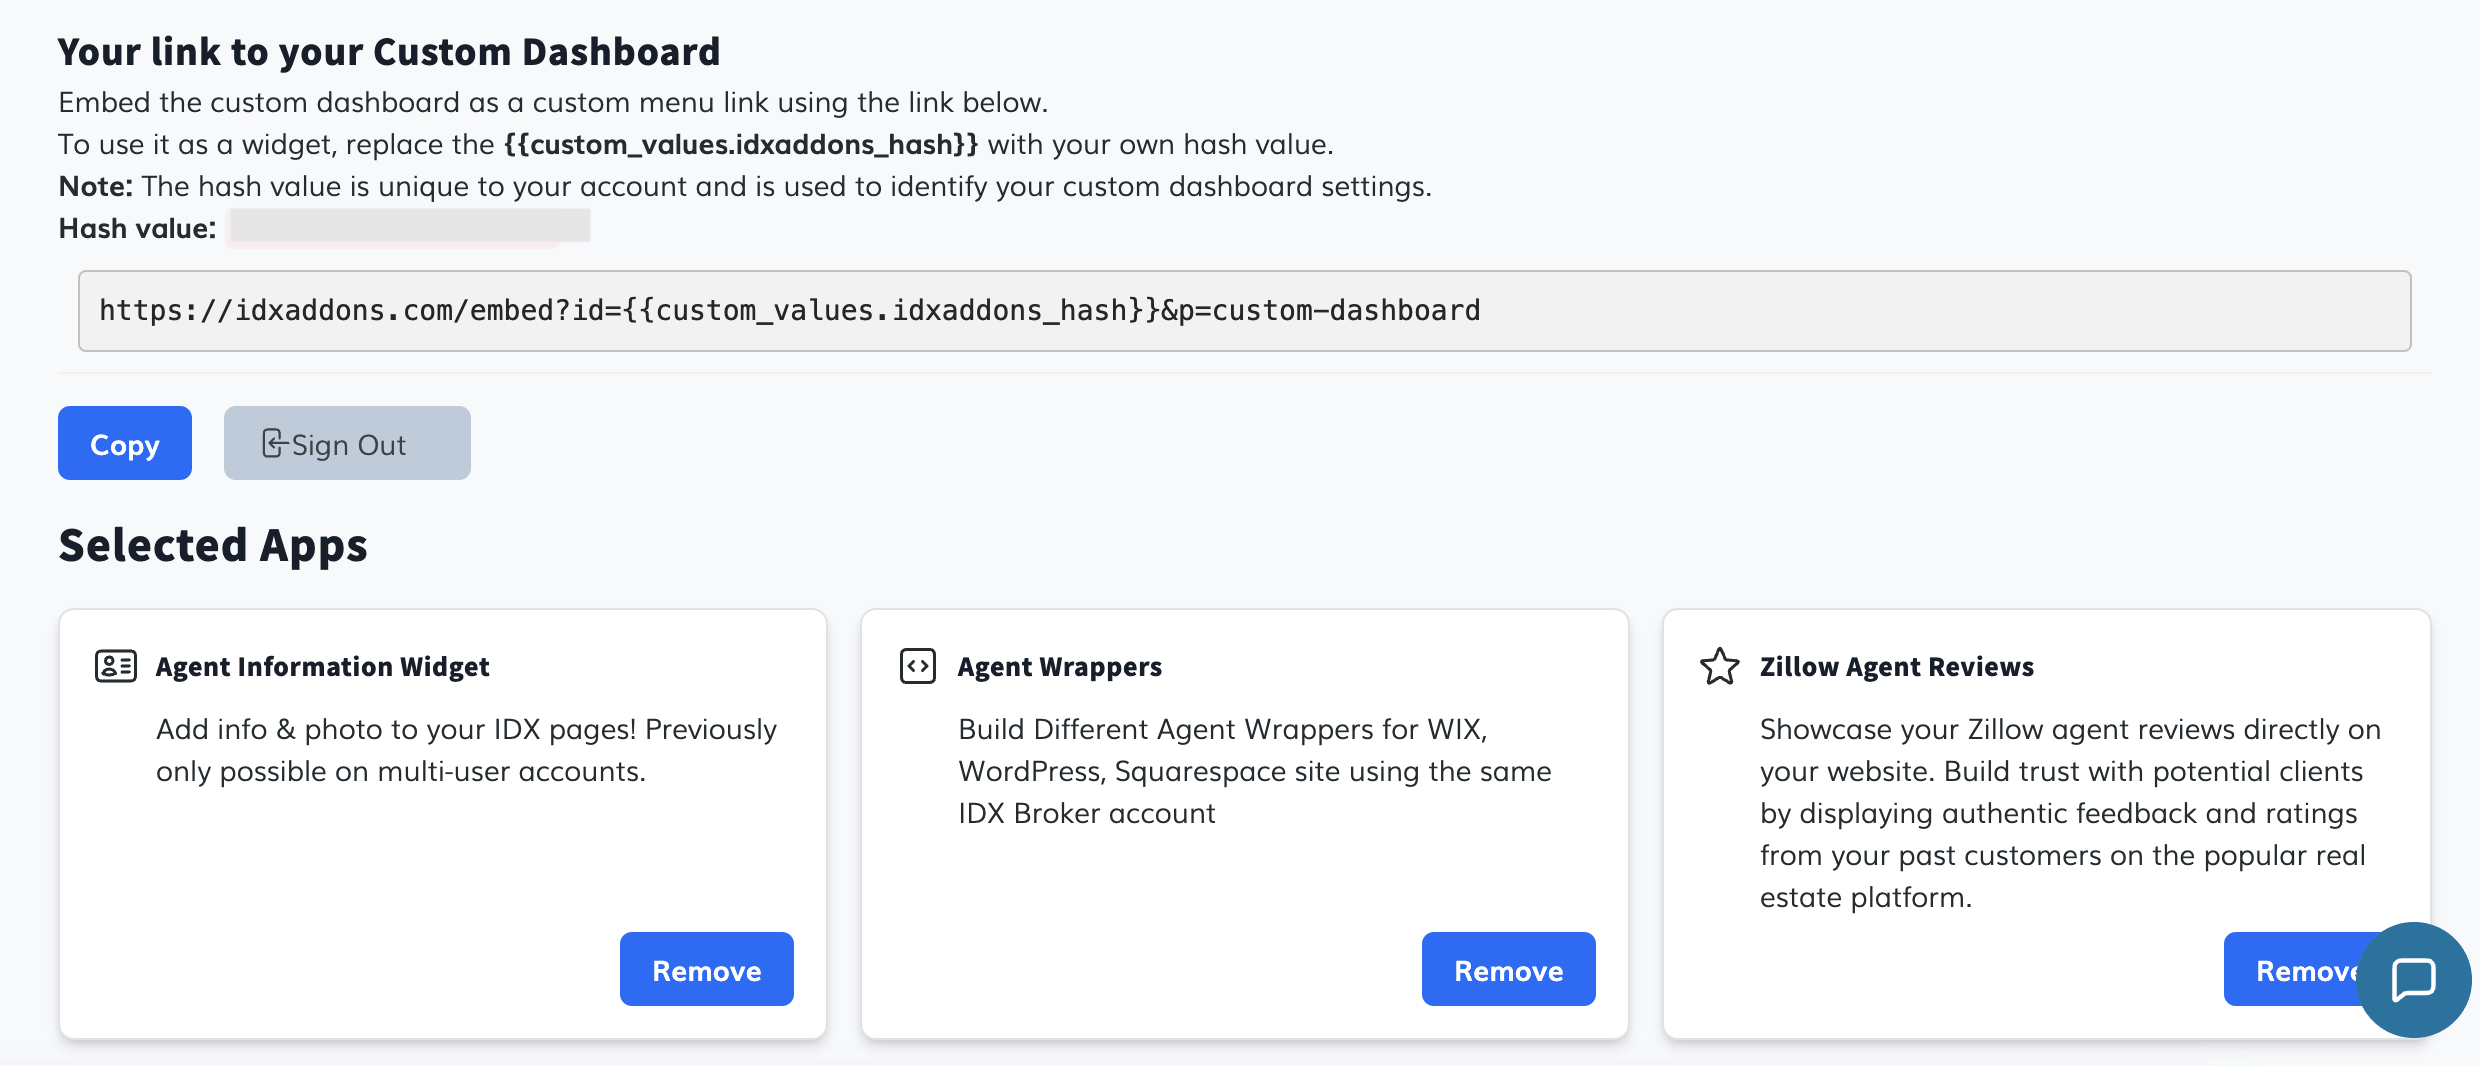This screenshot has height=1066, width=2480.
Task: Open the chat support bubble
Action: 2413,979
